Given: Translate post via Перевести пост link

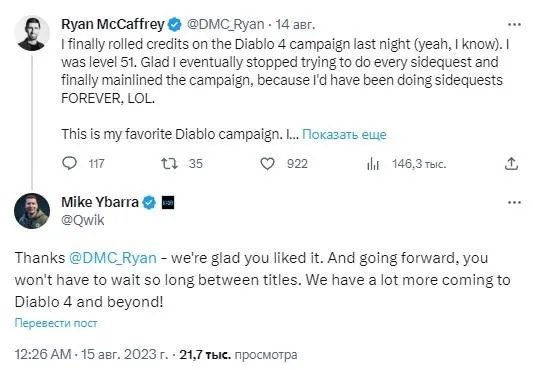Looking at the screenshot, I should point(56,323).
